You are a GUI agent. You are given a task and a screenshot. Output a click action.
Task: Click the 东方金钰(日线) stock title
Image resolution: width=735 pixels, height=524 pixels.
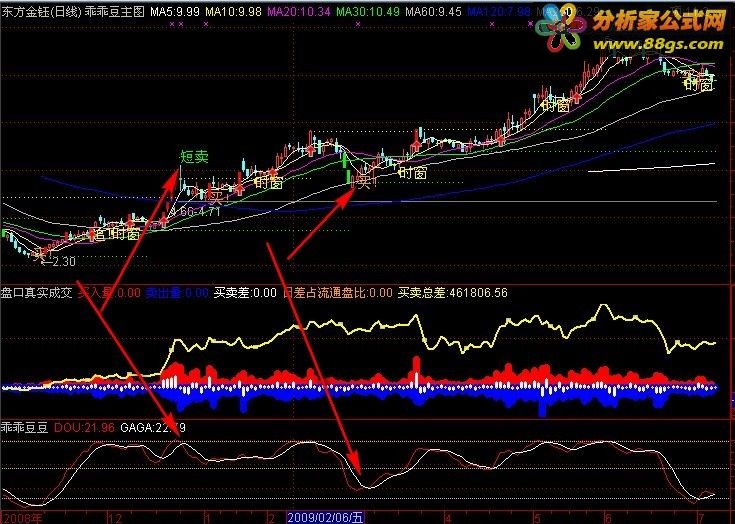41,12
